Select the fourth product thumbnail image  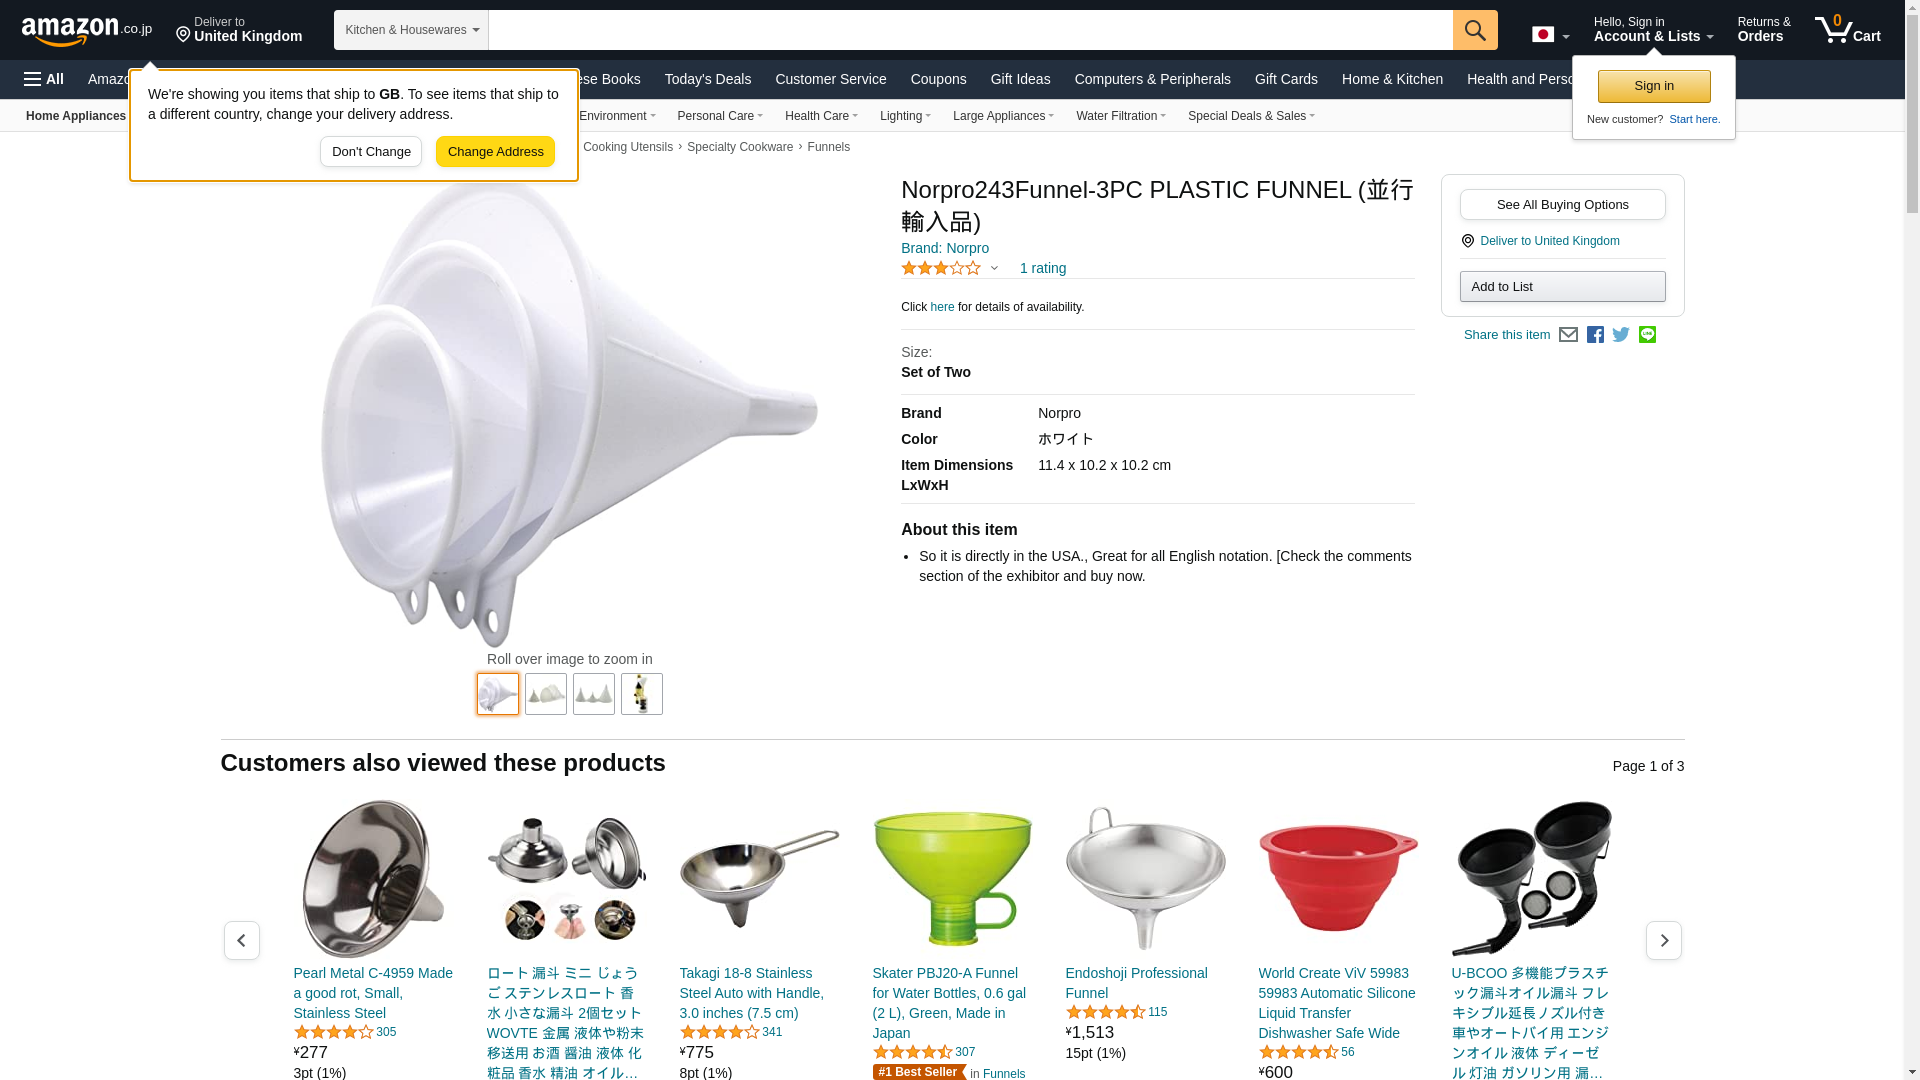642,694
